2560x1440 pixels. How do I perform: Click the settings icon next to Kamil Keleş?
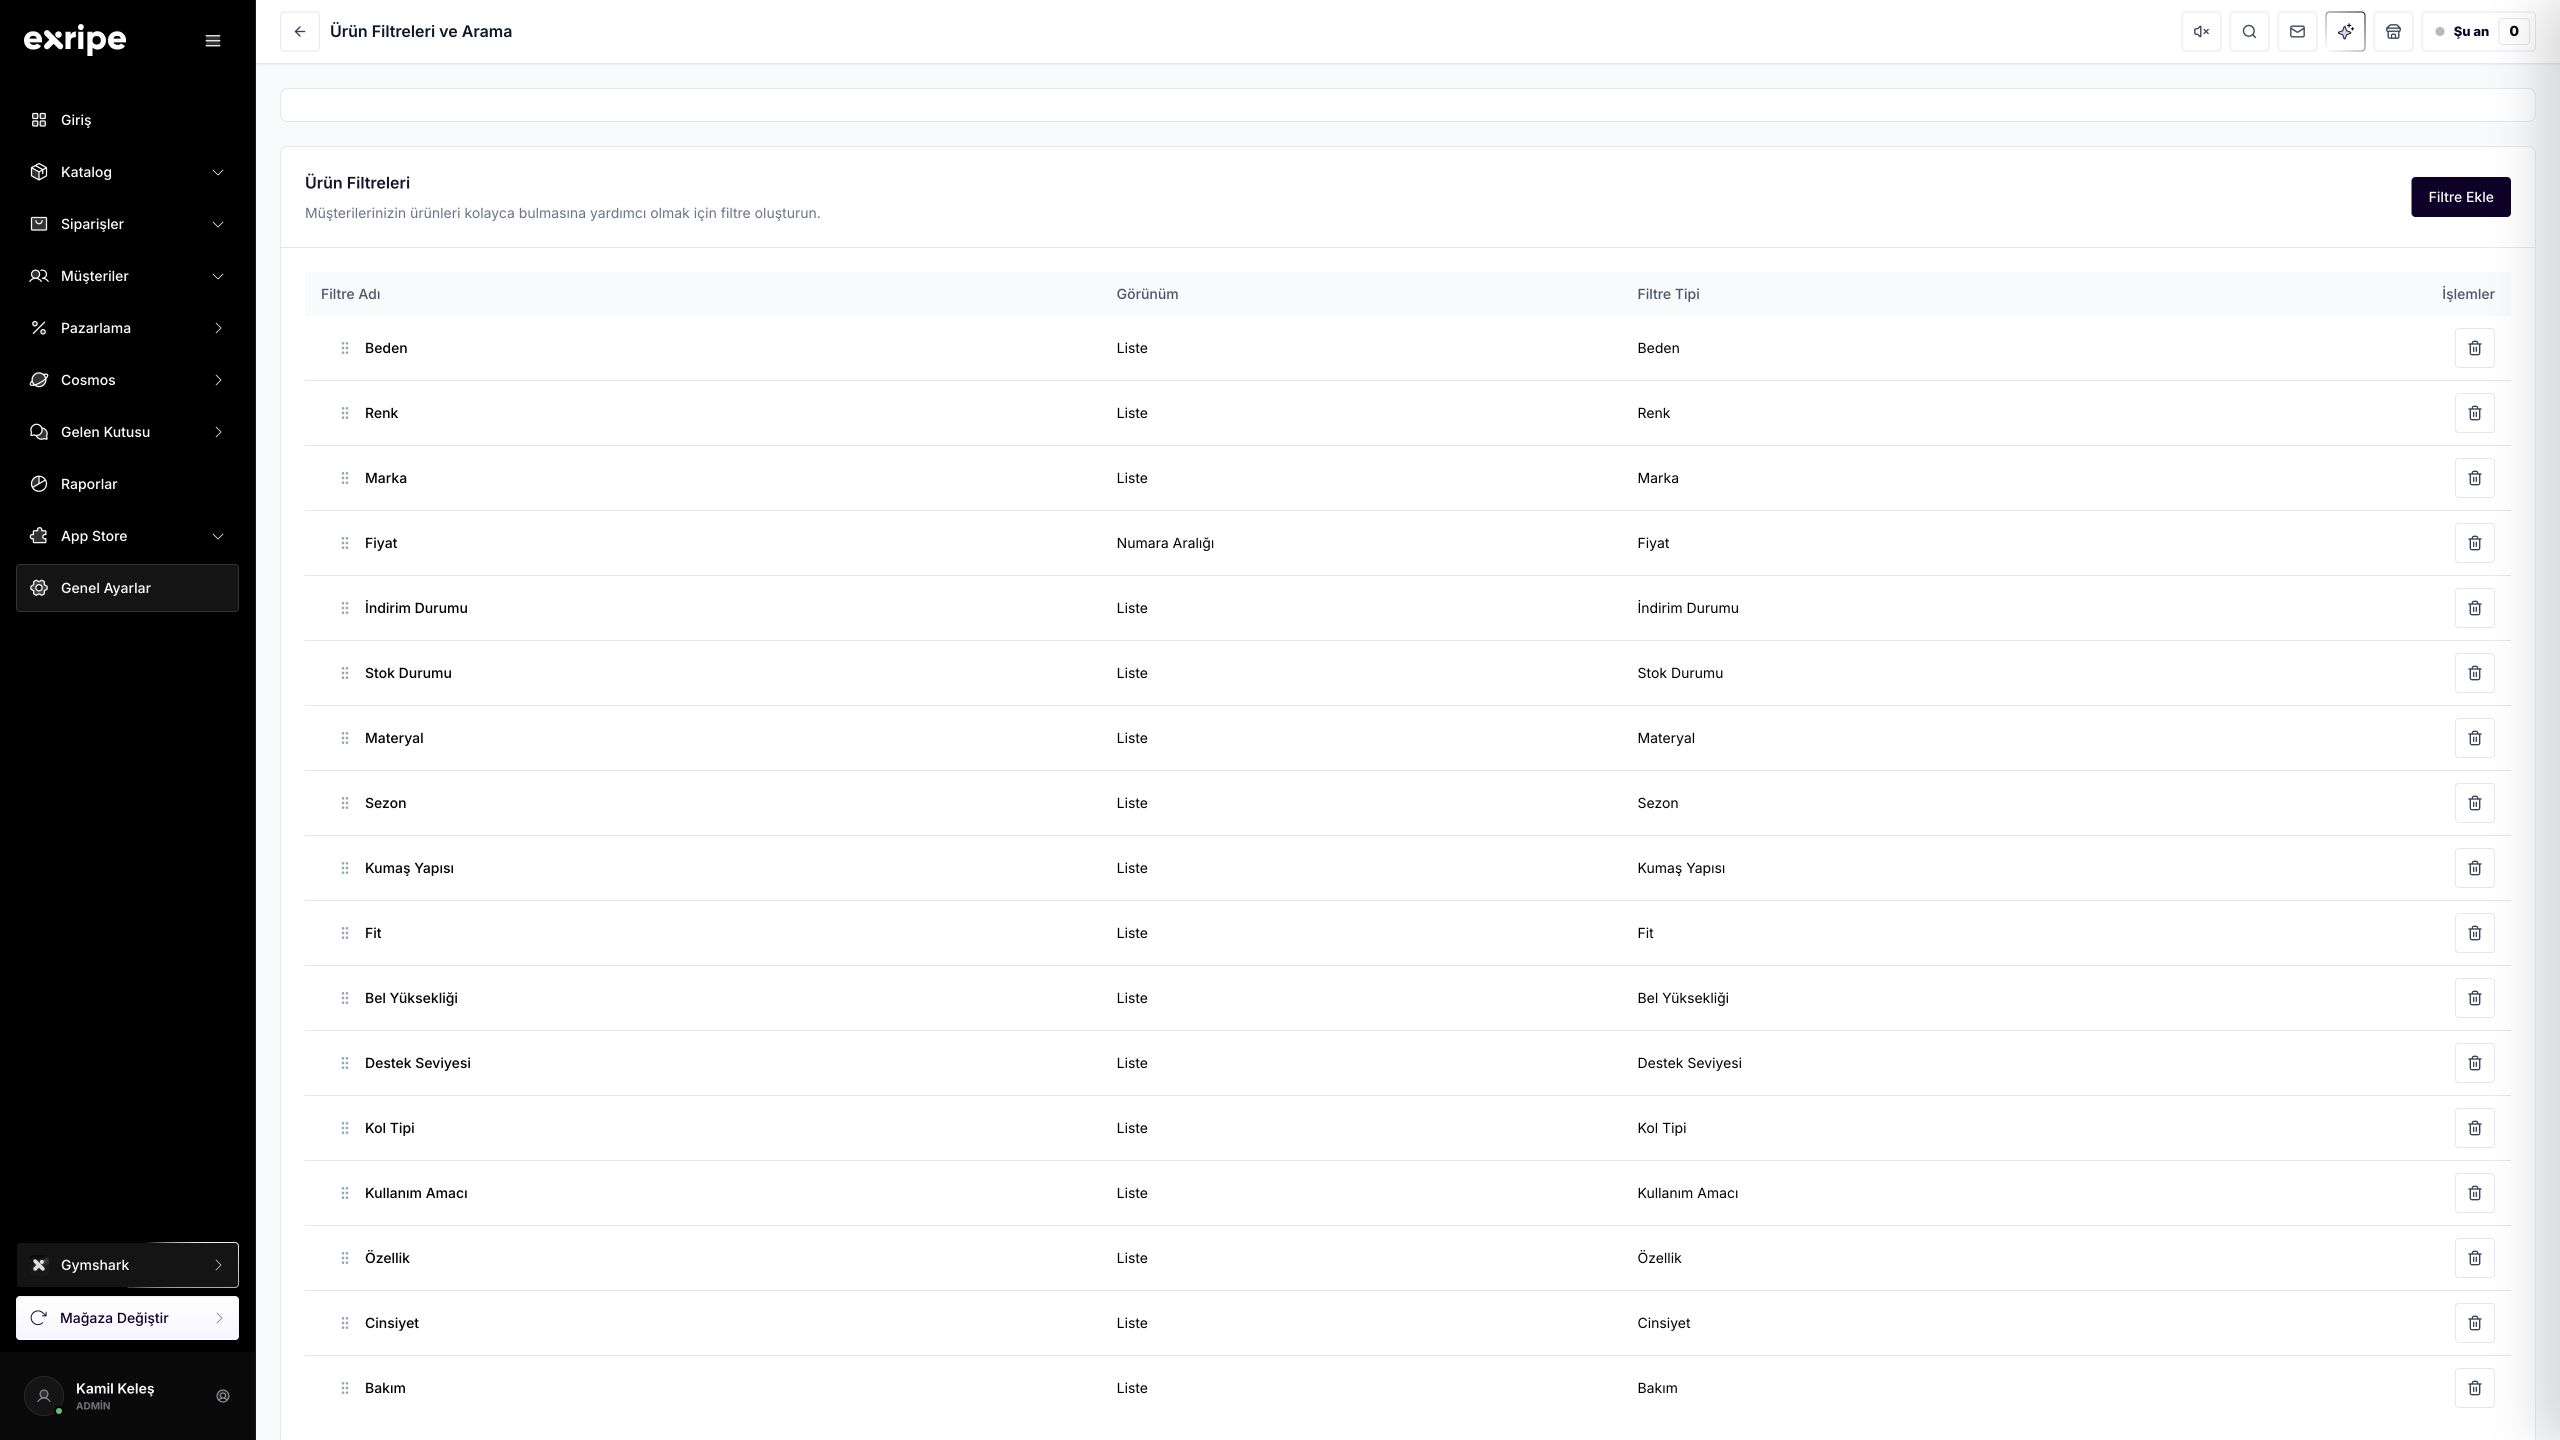223,1396
